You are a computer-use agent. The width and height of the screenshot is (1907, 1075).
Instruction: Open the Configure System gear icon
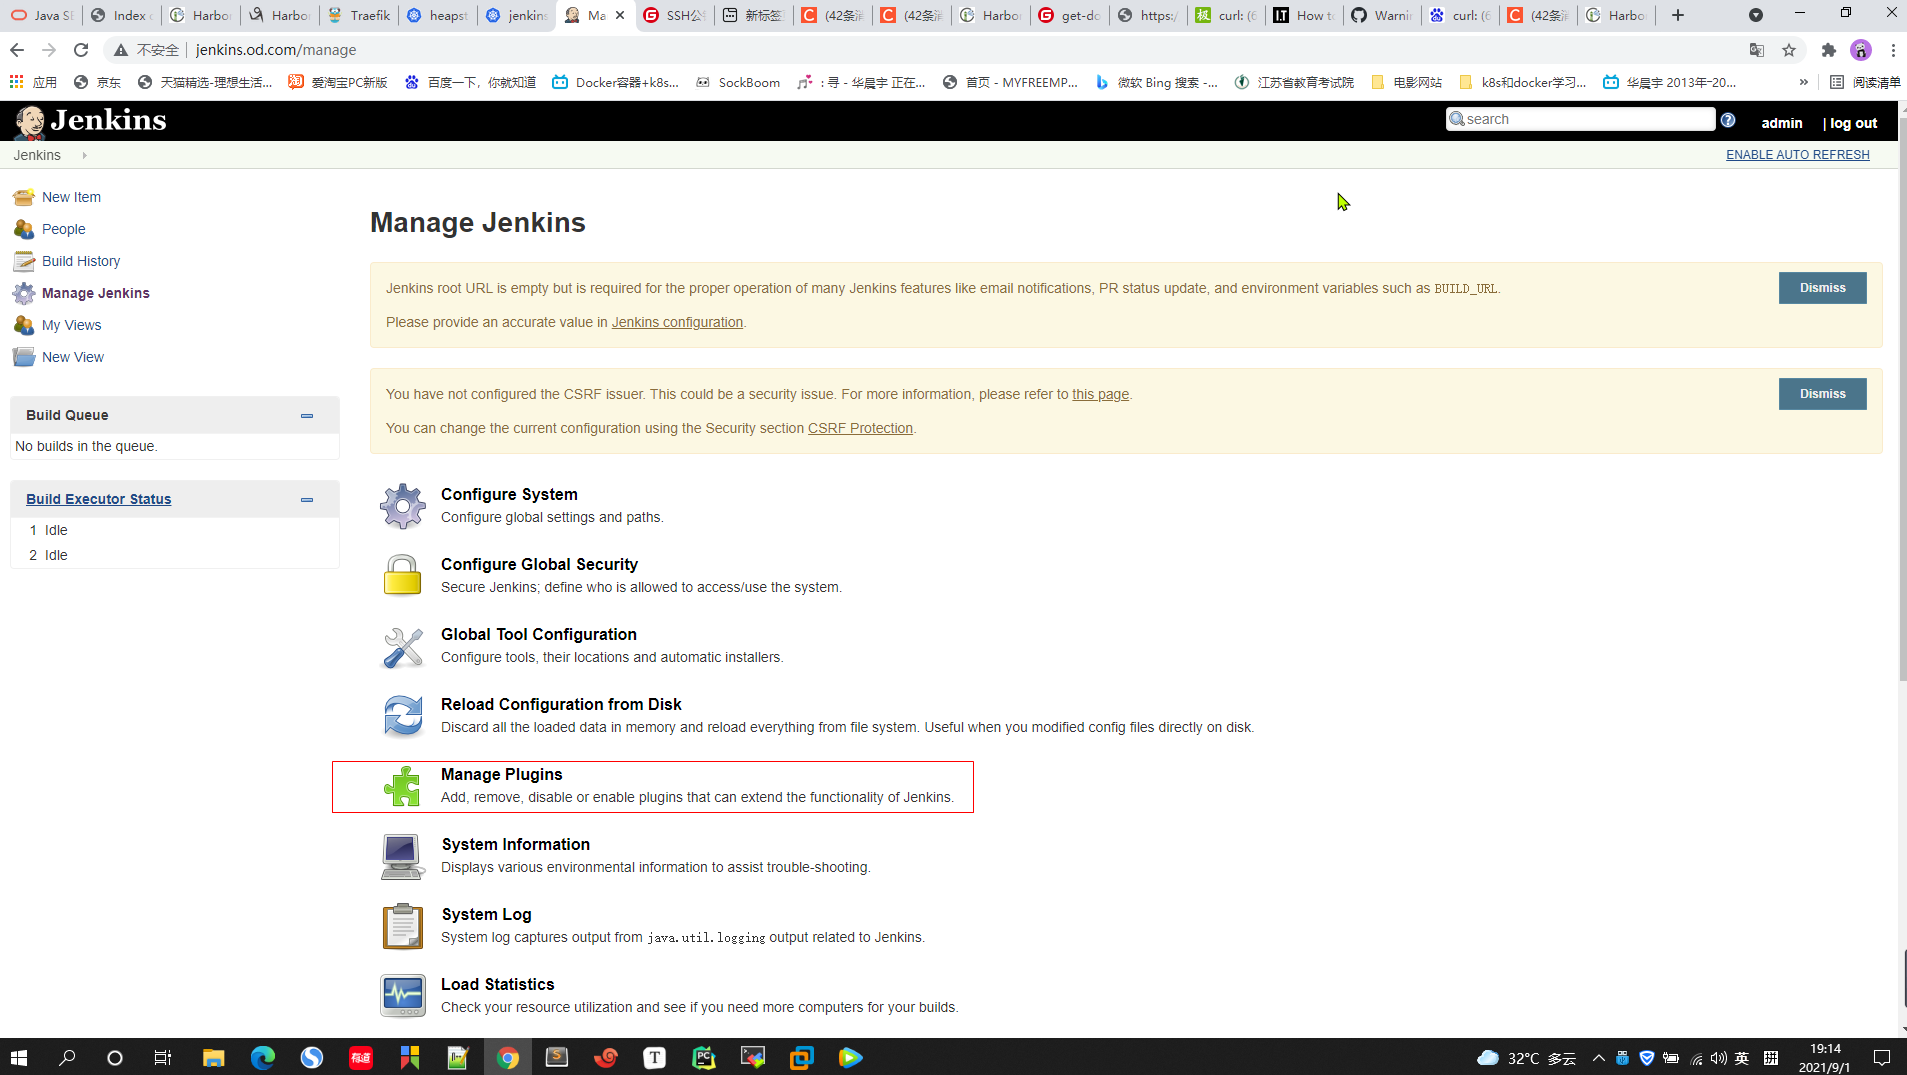(403, 506)
